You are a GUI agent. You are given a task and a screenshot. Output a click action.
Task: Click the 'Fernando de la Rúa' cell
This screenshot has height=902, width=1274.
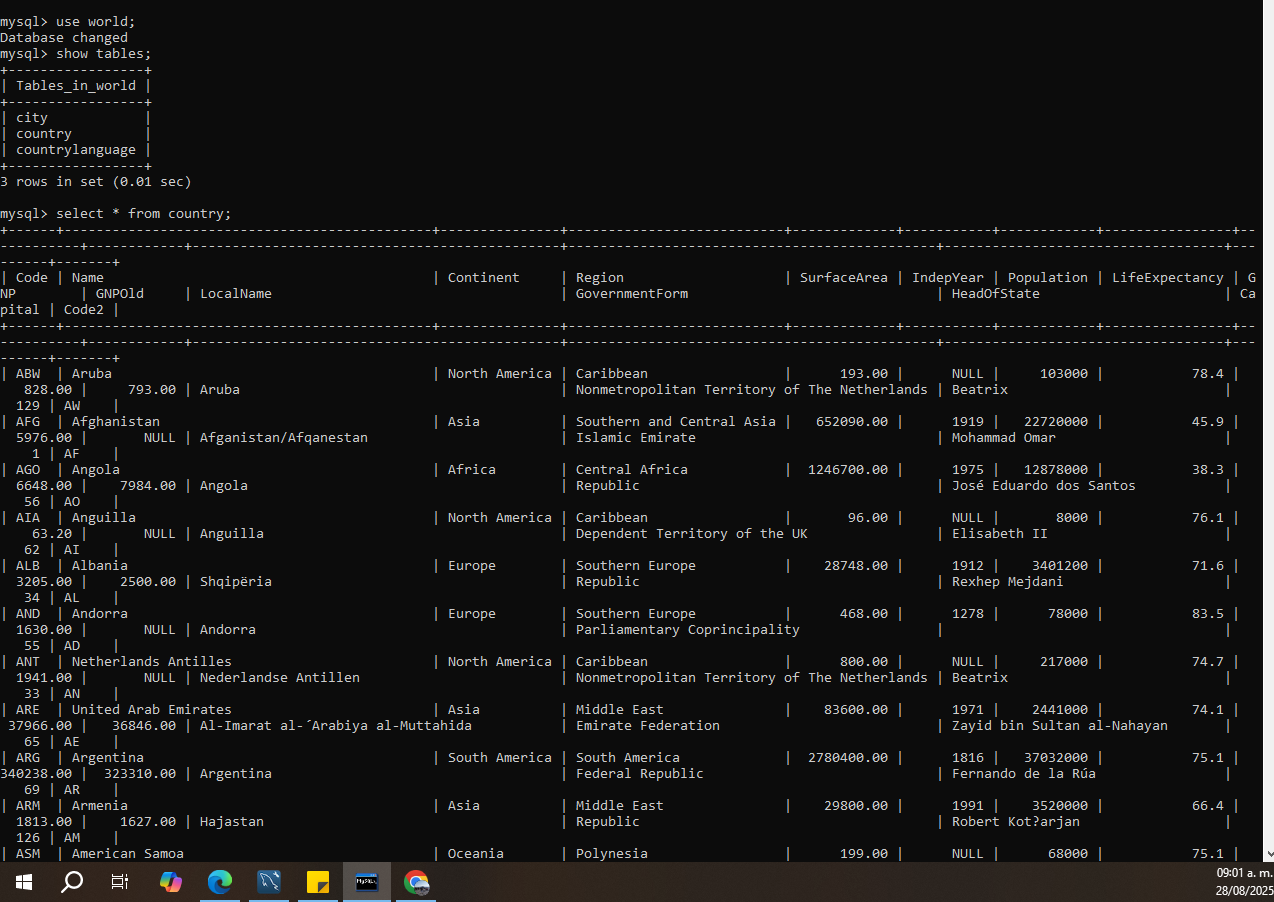(1024, 774)
